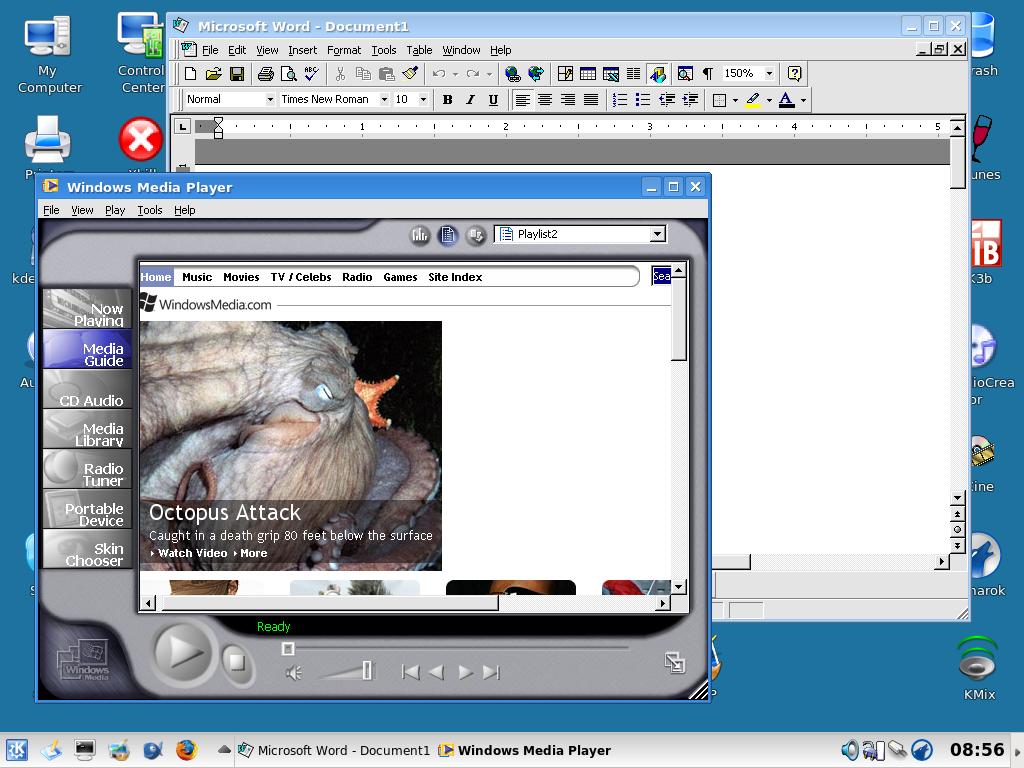The image size is (1024, 768).
Task: Apply bulleted list in Word formatting bar
Action: [x=643, y=99]
